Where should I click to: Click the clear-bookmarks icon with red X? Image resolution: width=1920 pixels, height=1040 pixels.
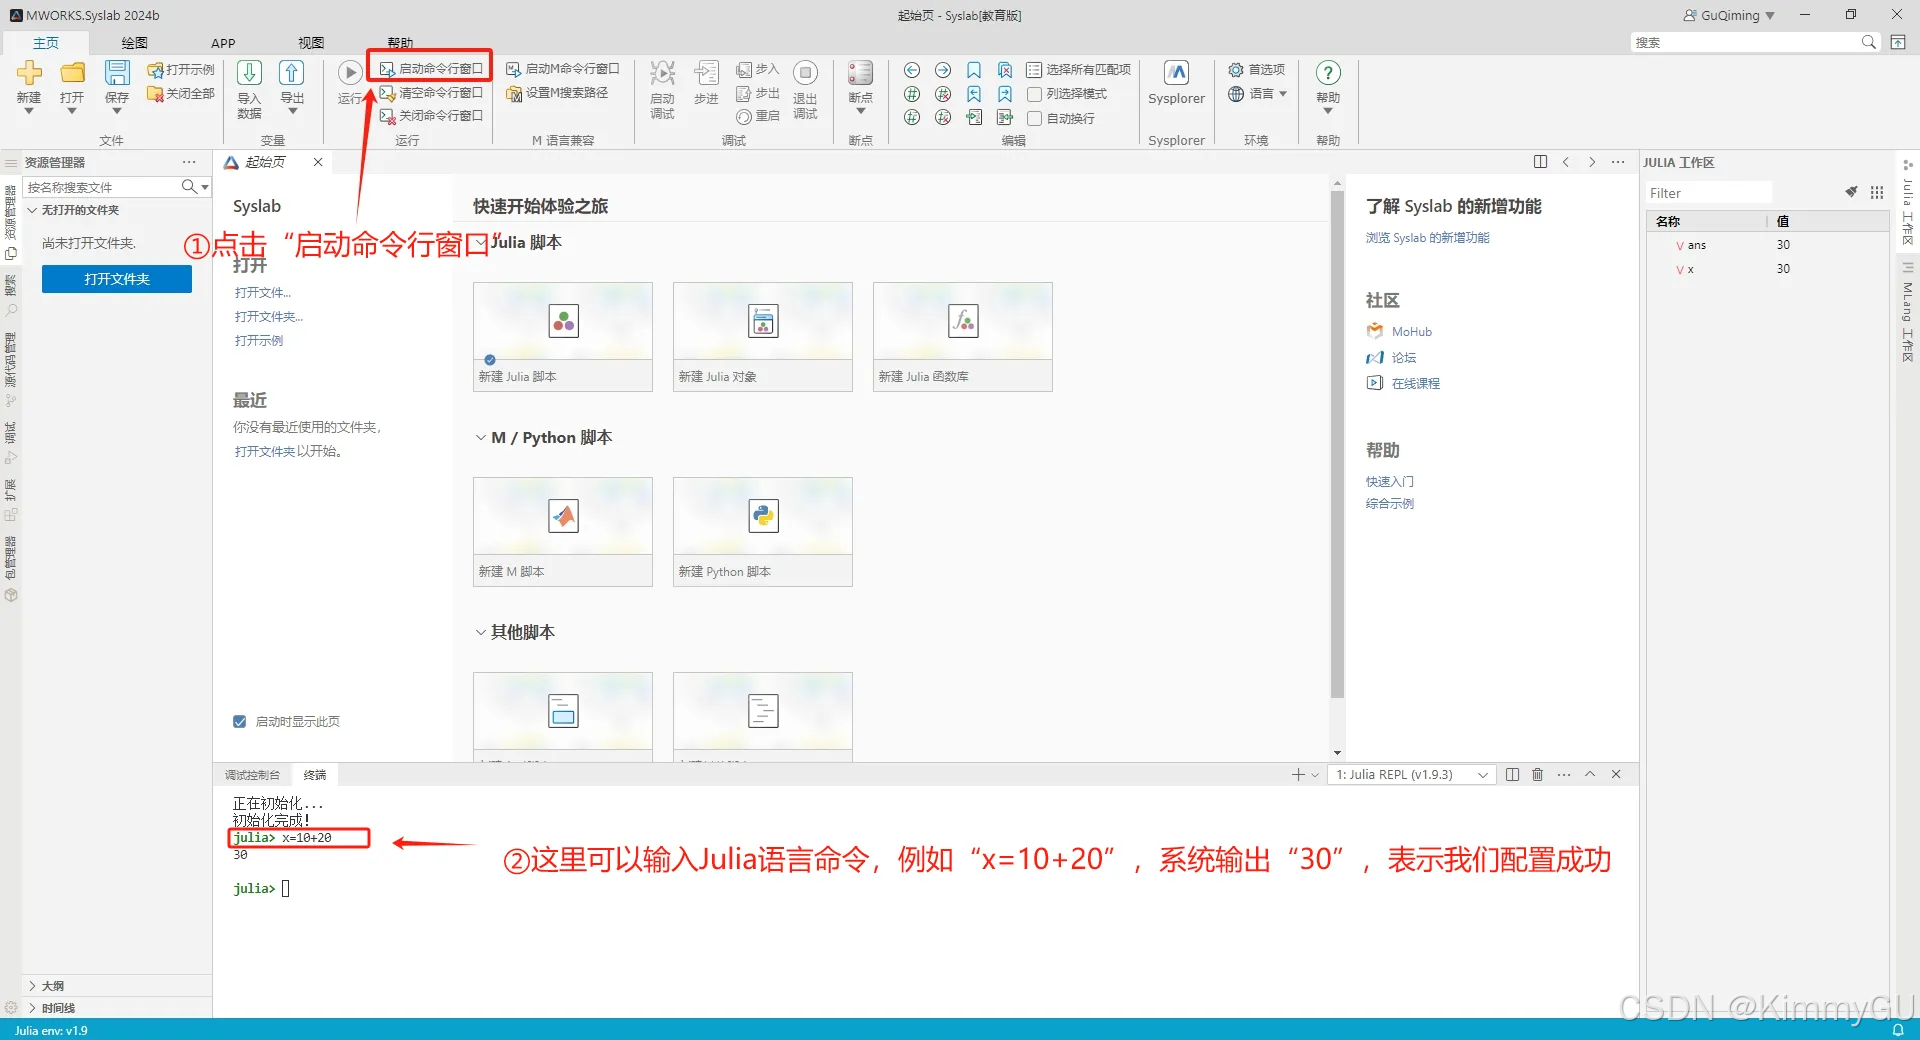tap(1005, 70)
